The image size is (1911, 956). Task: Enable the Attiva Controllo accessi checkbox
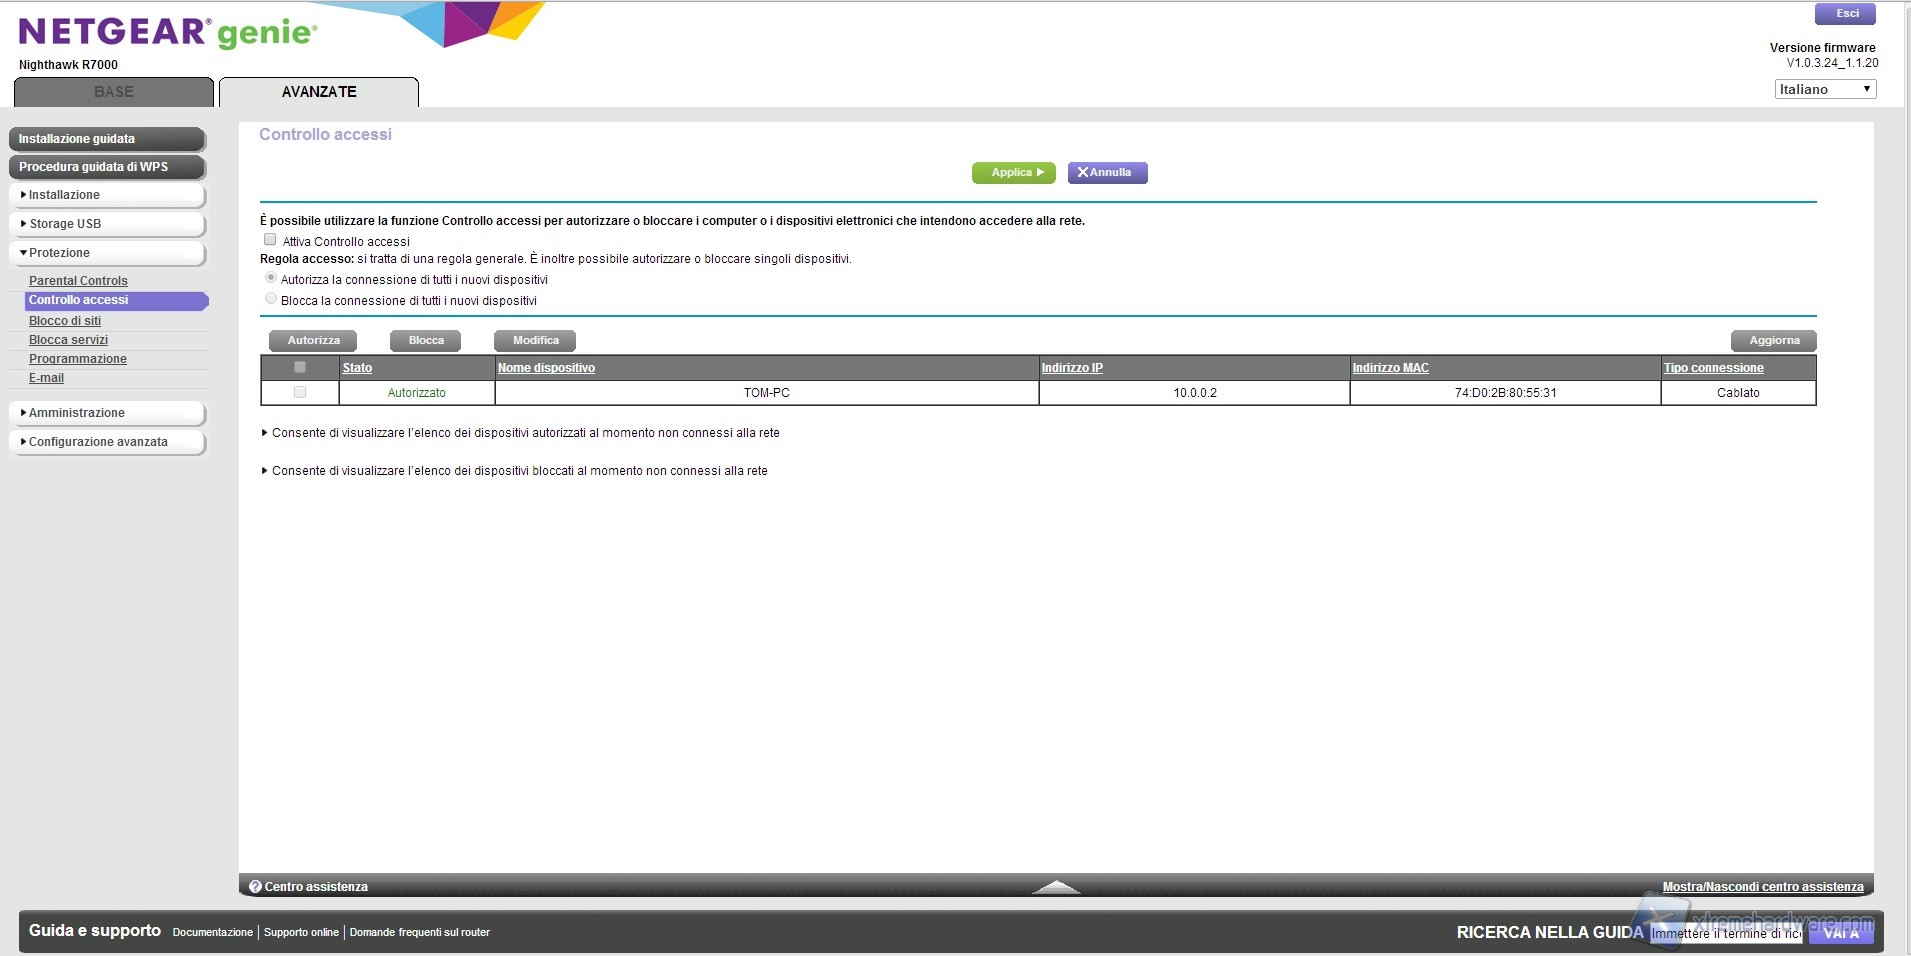point(270,240)
